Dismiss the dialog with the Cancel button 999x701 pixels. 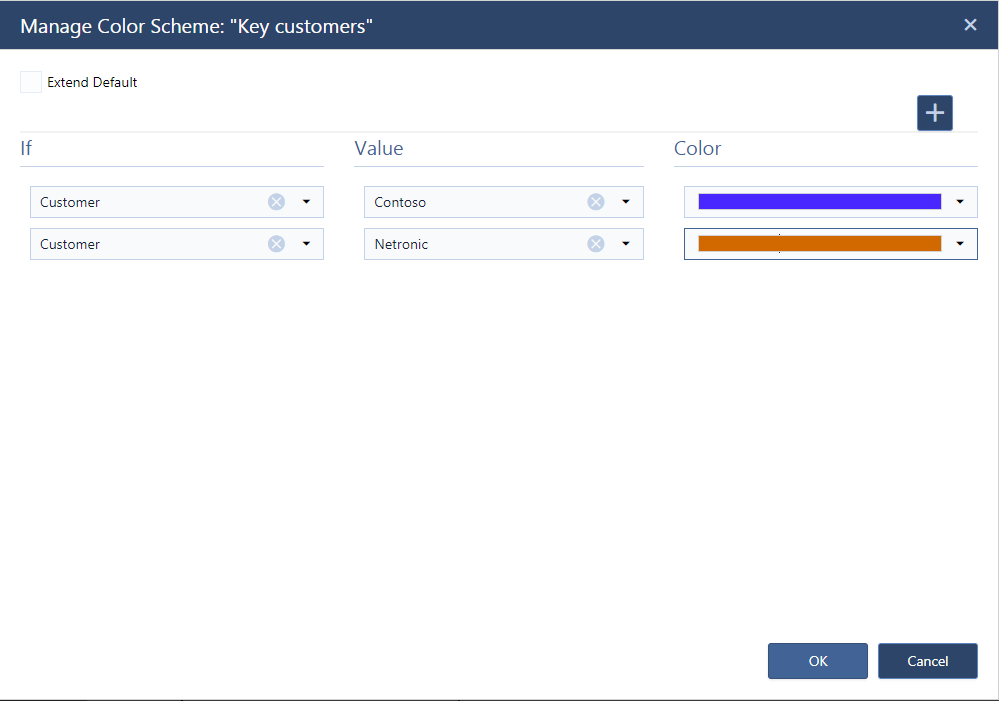[927, 661]
